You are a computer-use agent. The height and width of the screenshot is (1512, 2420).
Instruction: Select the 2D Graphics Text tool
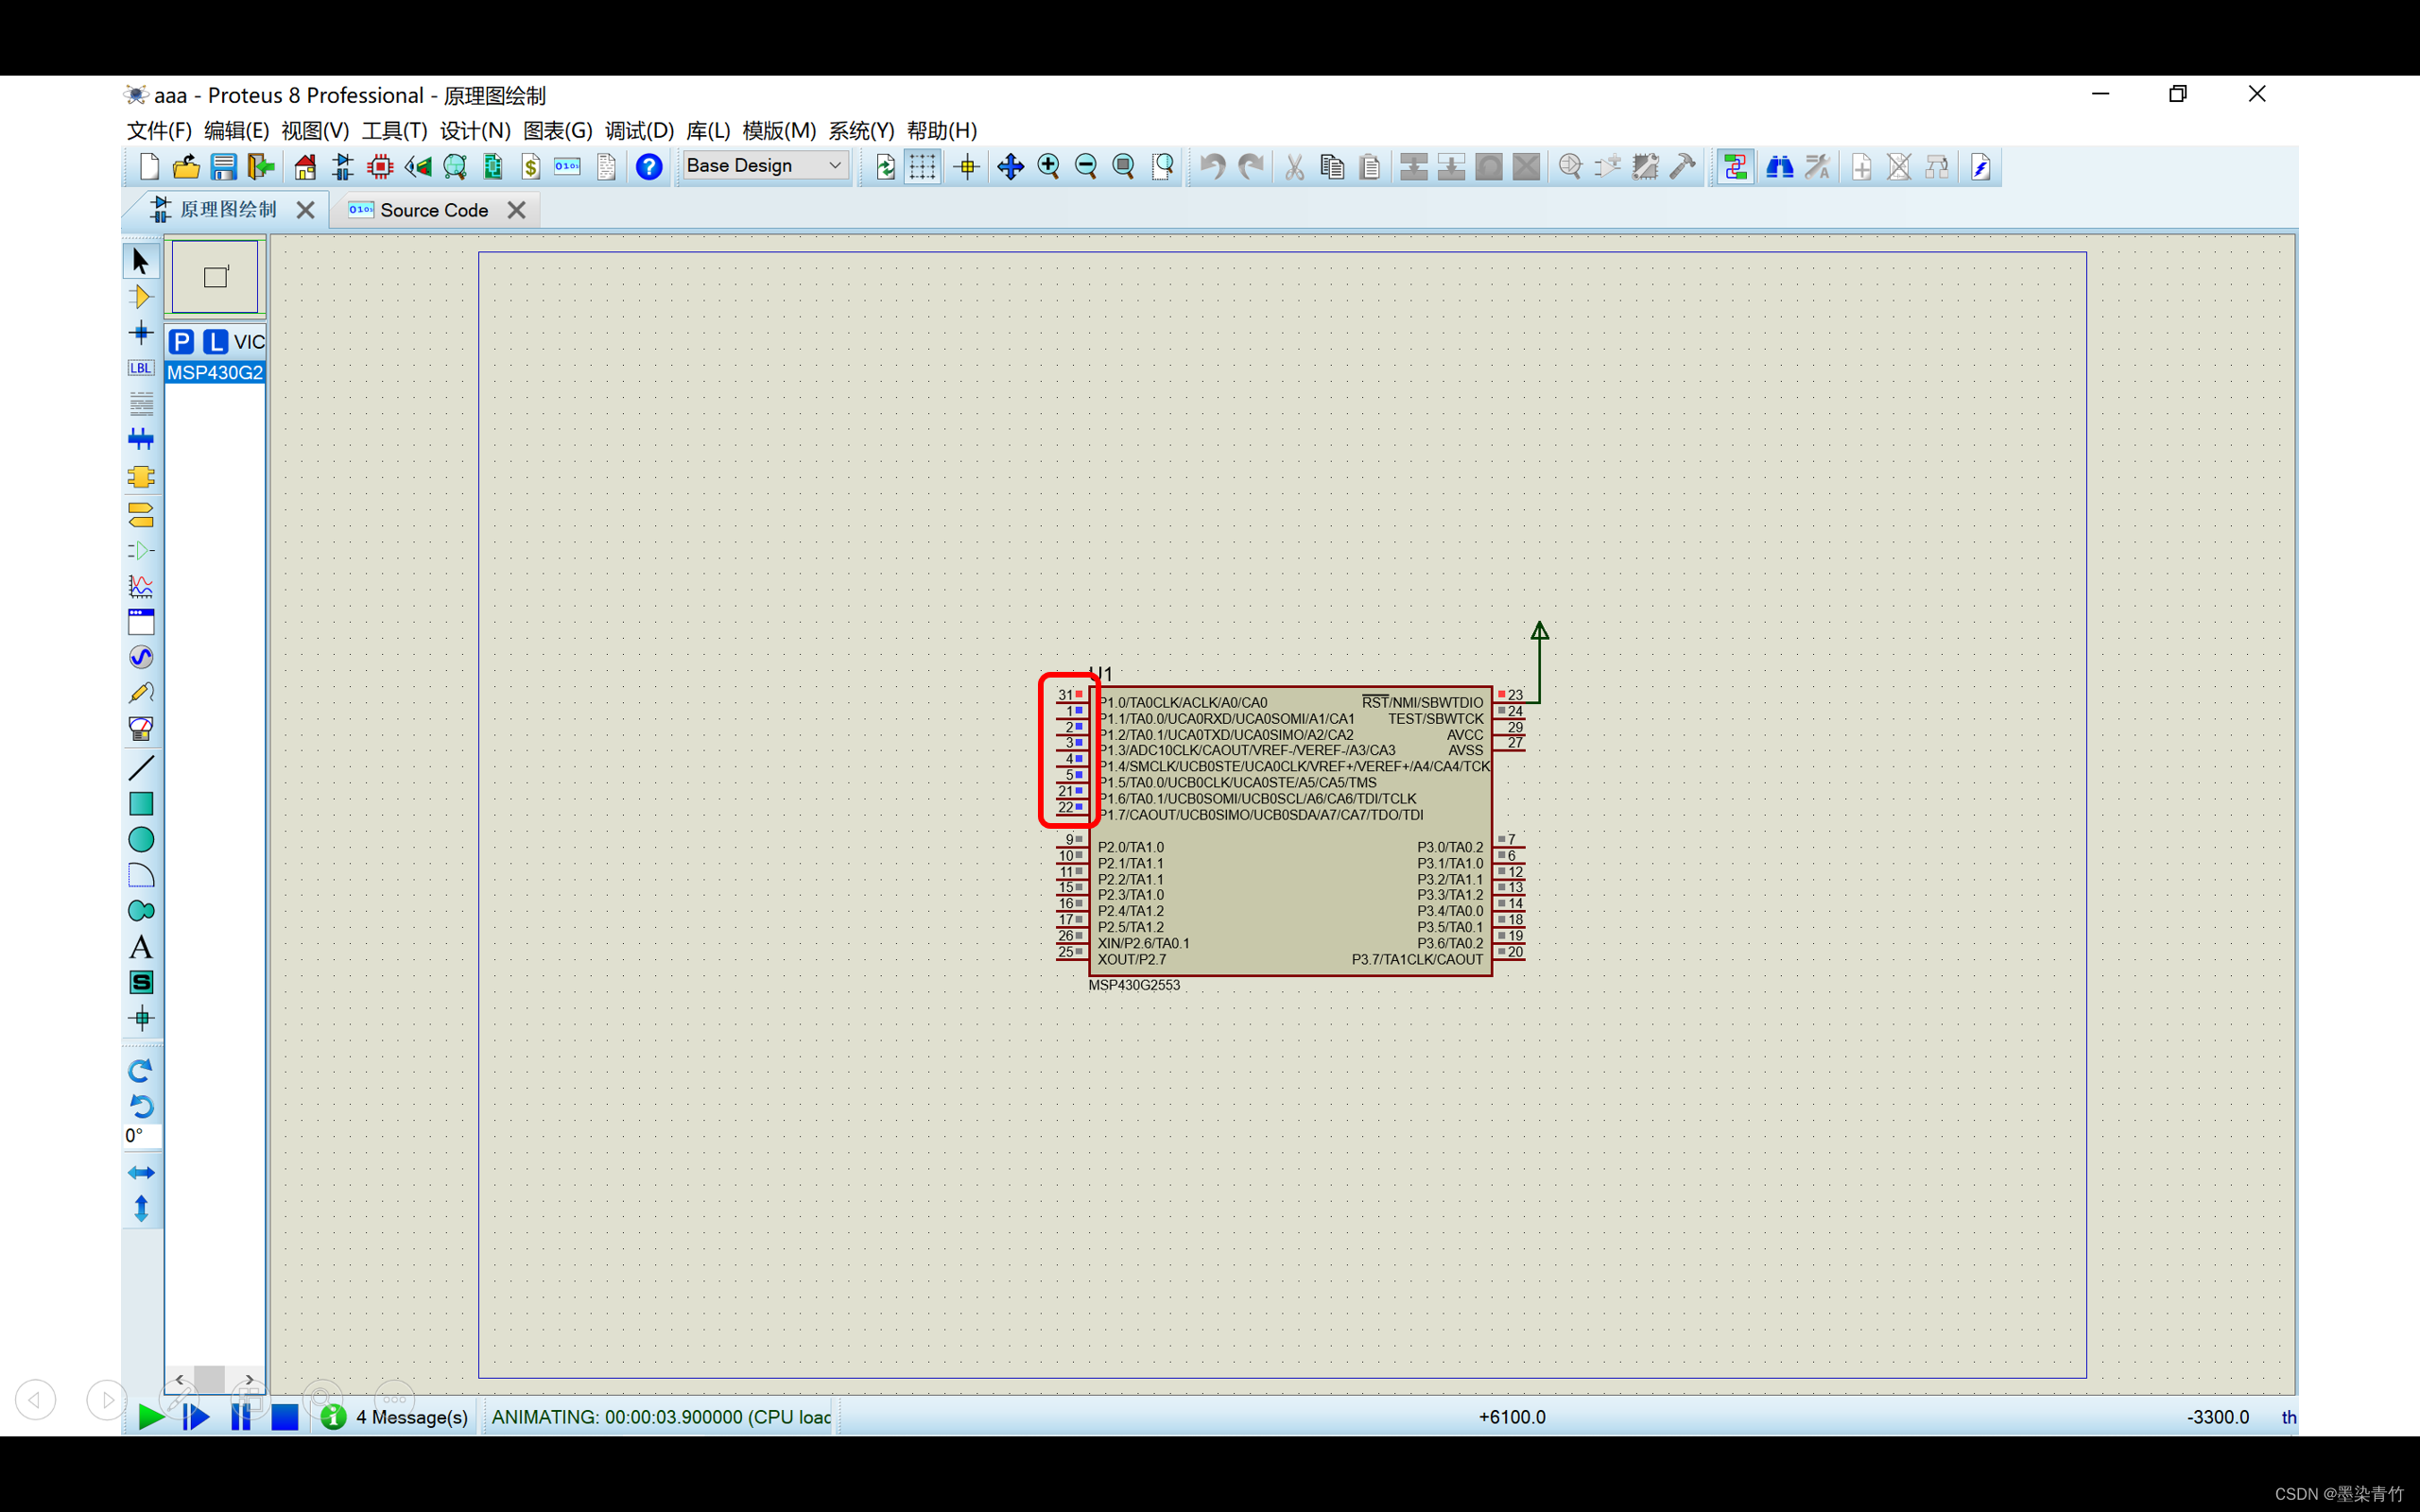(140, 947)
